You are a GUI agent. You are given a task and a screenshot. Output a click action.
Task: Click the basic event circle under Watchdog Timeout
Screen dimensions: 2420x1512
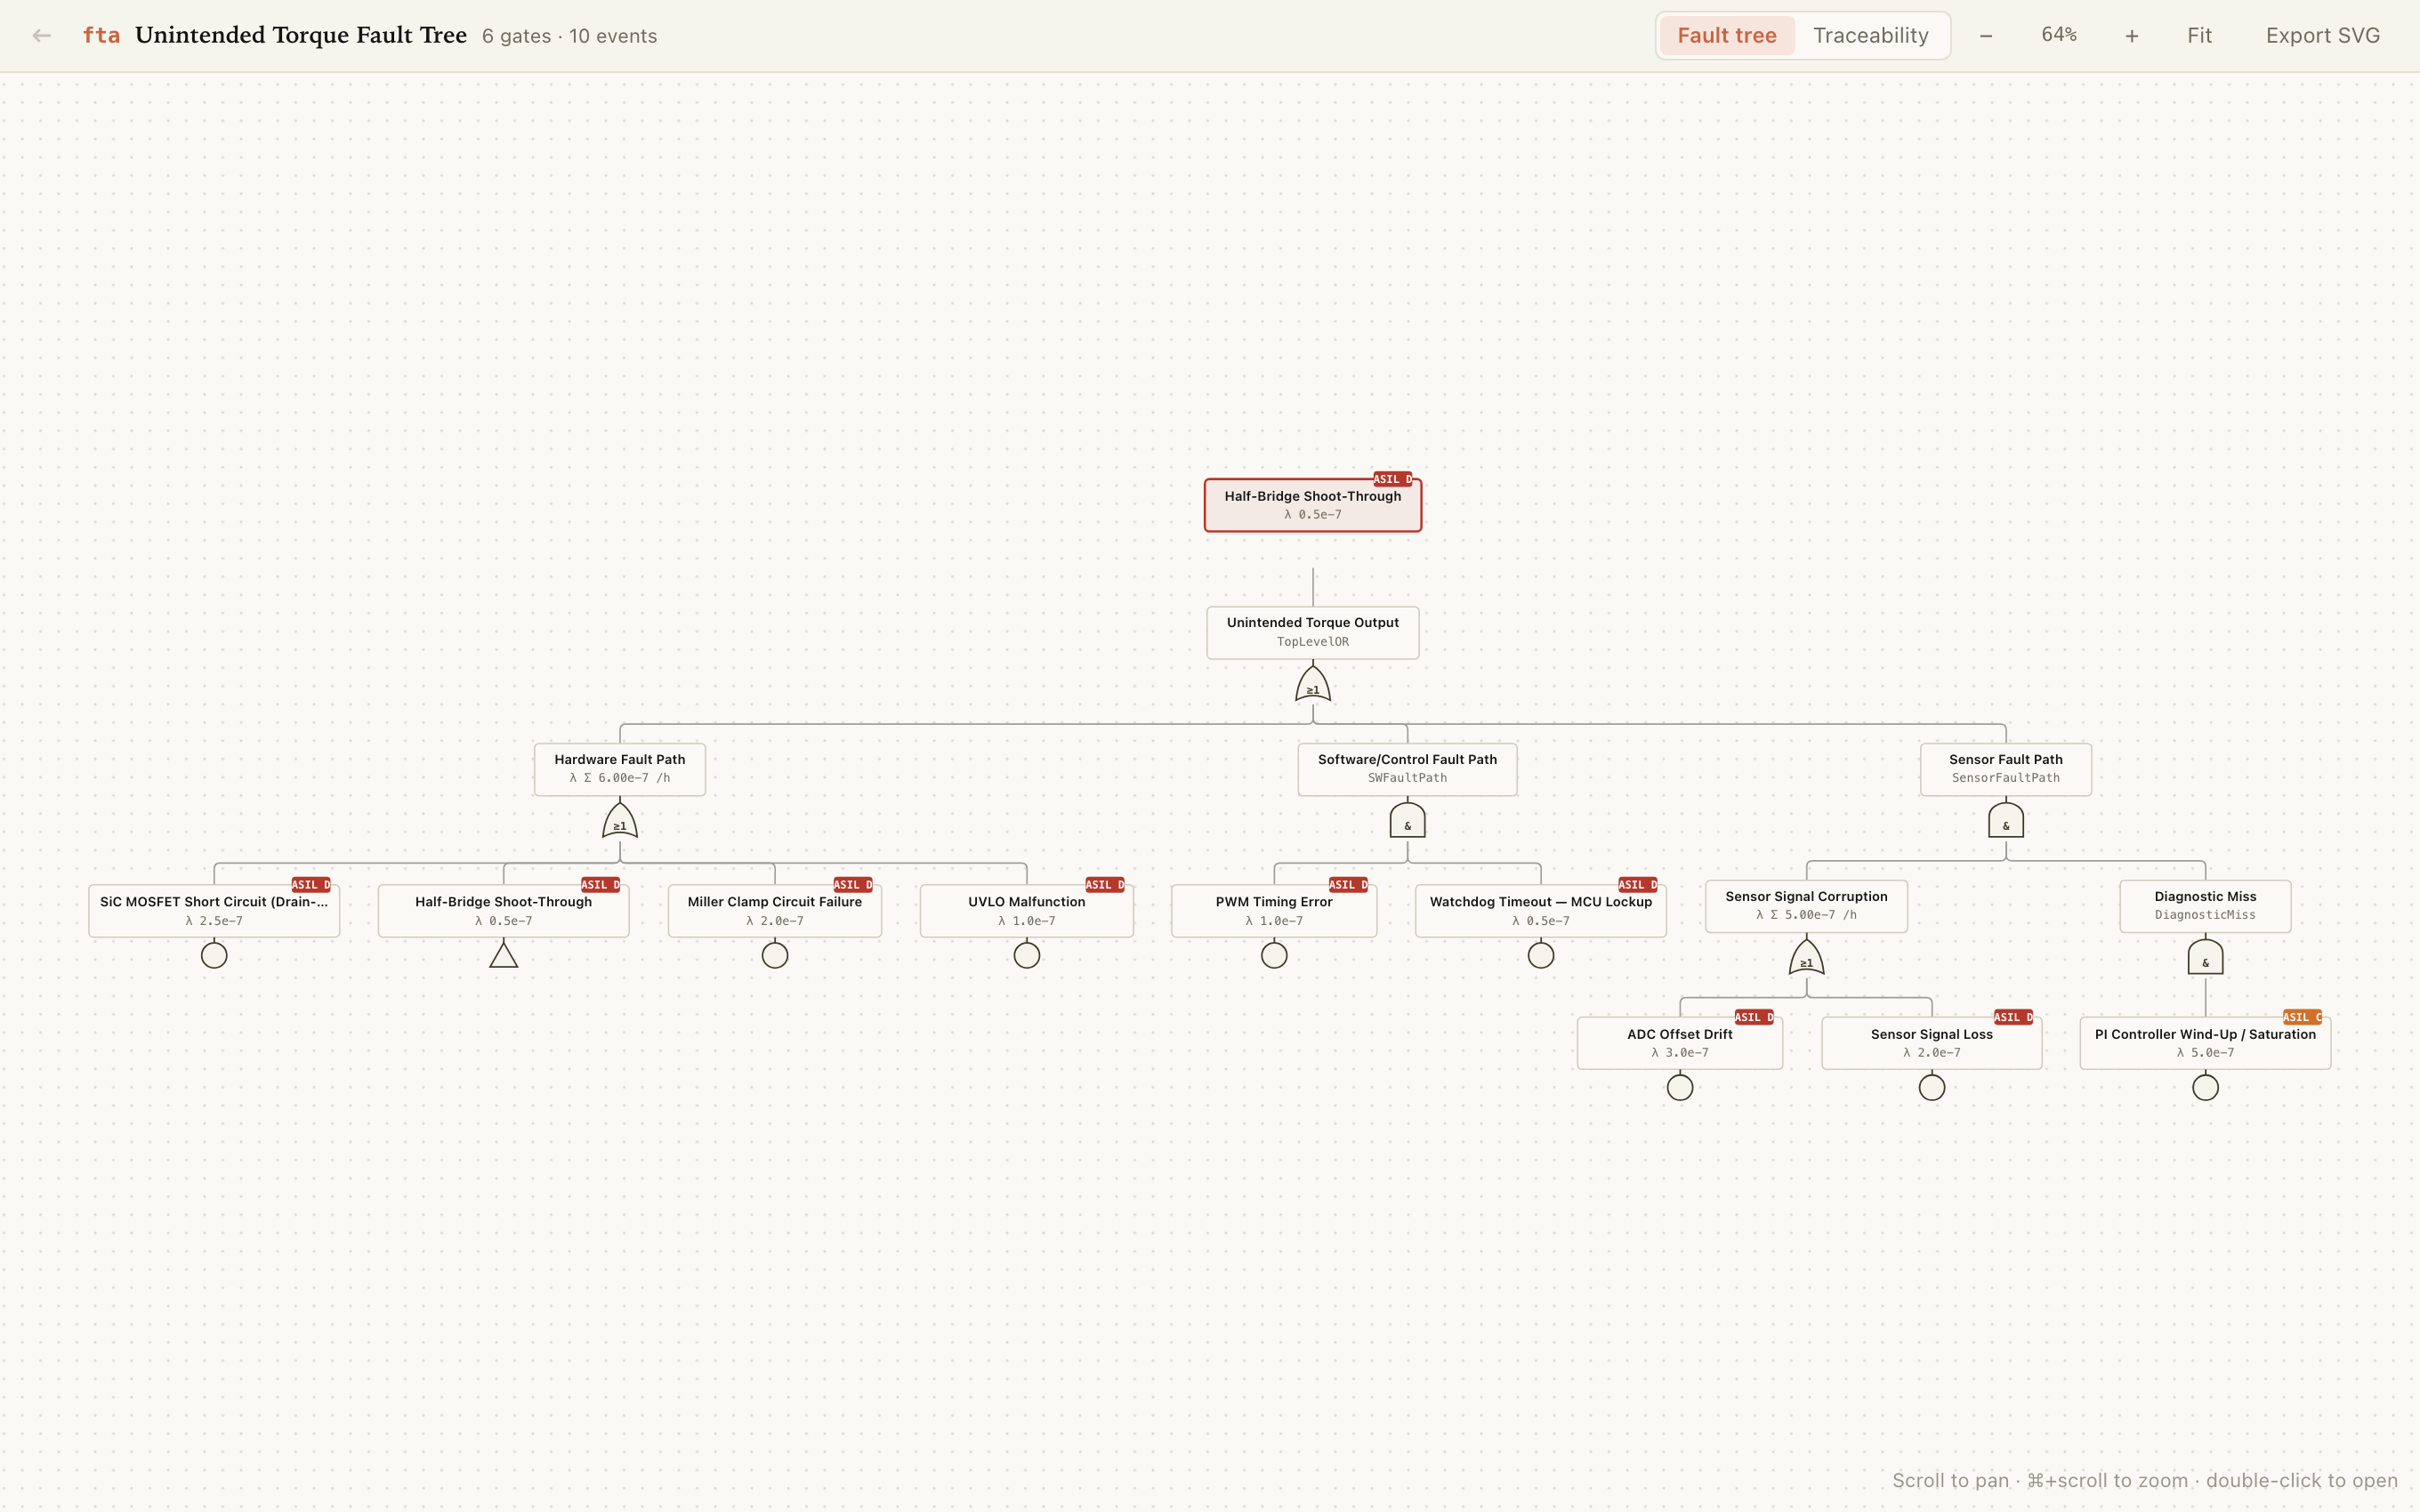pyautogui.click(x=1541, y=955)
